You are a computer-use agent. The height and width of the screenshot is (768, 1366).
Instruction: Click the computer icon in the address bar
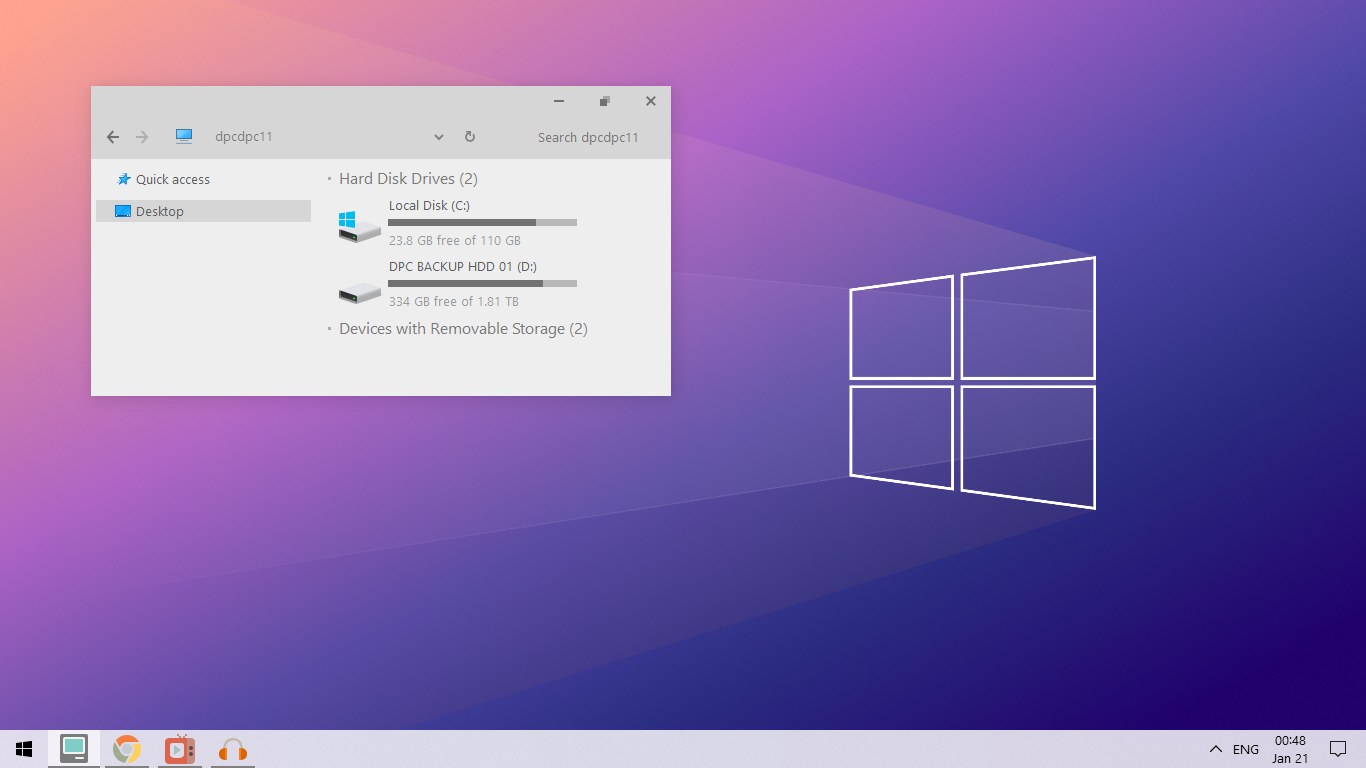184,136
